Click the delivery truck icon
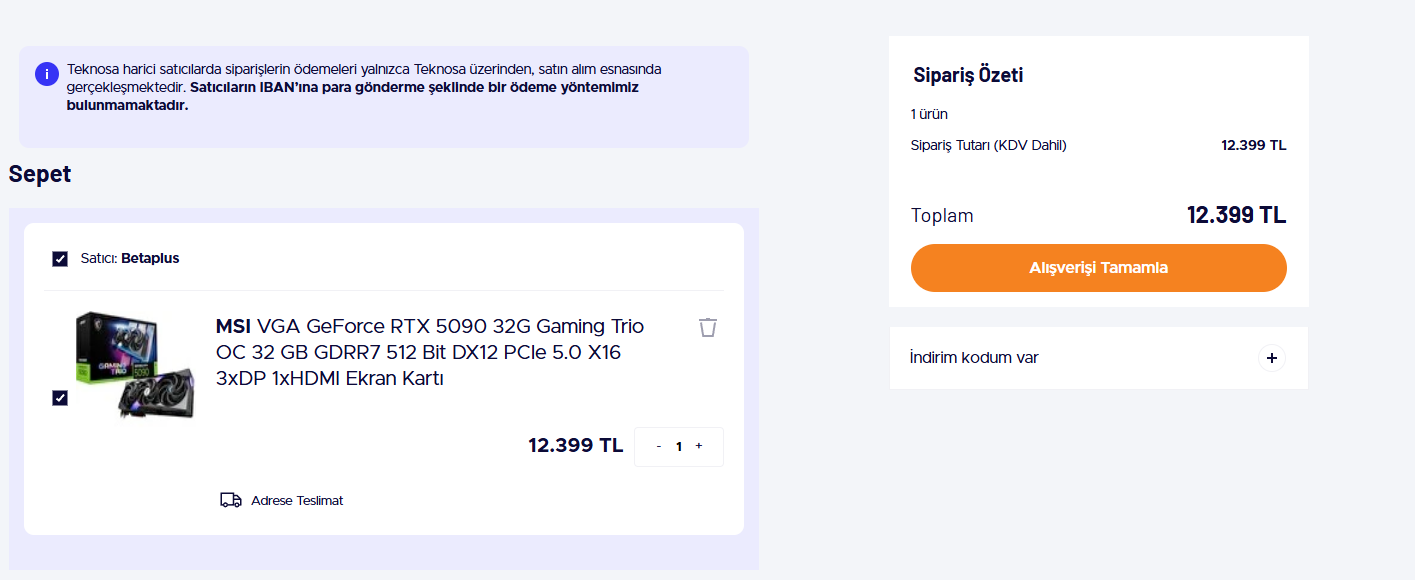Viewport: 1415px width, 580px height. 231,500
